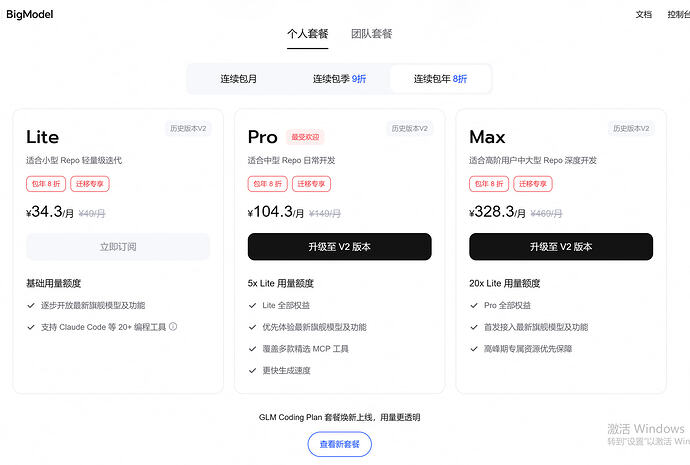
Task: Click the 最受欢迎 badge next to Pro
Action: (305, 137)
